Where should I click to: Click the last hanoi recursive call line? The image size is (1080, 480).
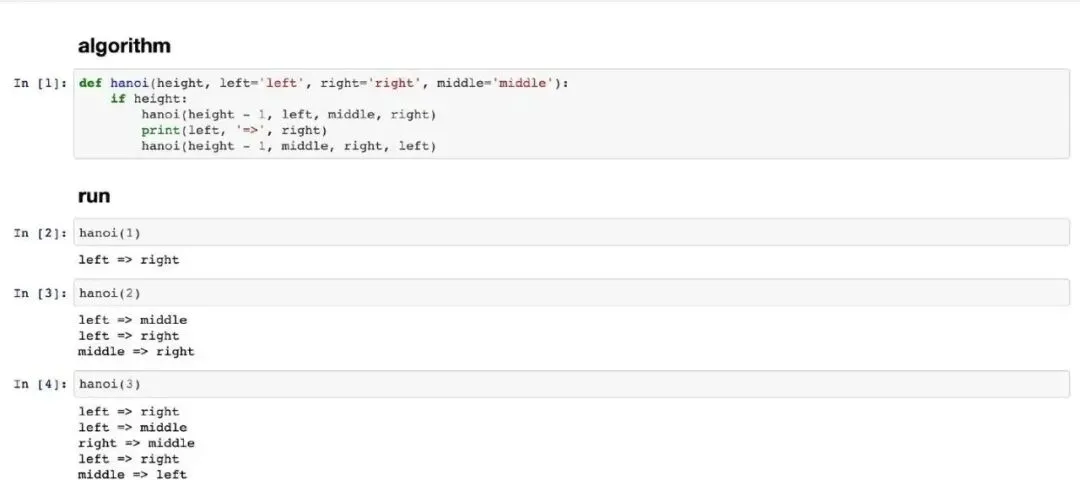pyautogui.click(x=289, y=146)
